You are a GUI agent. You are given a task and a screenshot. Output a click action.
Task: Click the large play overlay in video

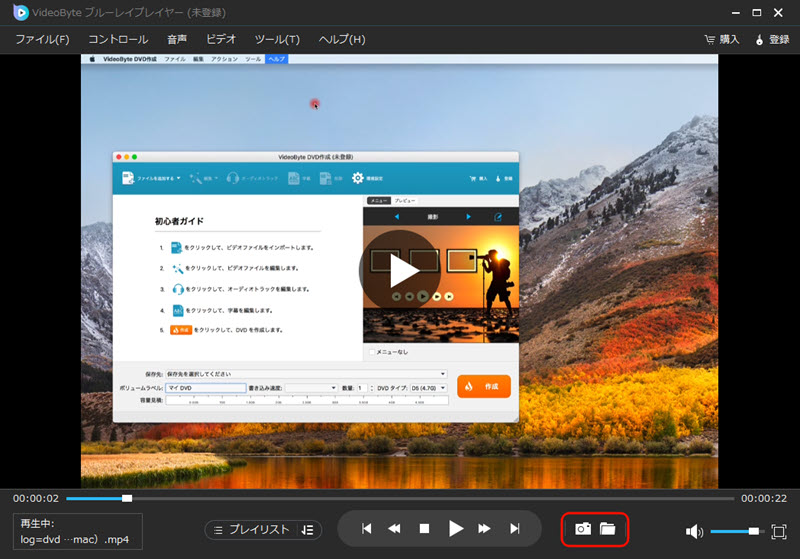point(401,270)
